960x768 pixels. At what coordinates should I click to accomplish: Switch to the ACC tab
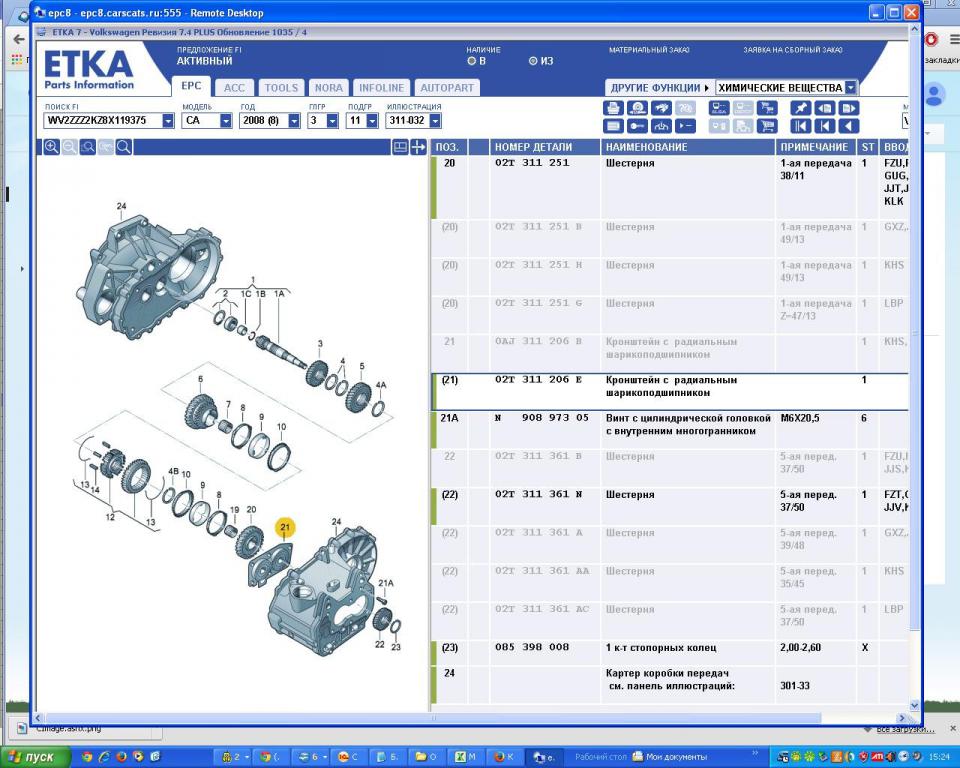234,88
